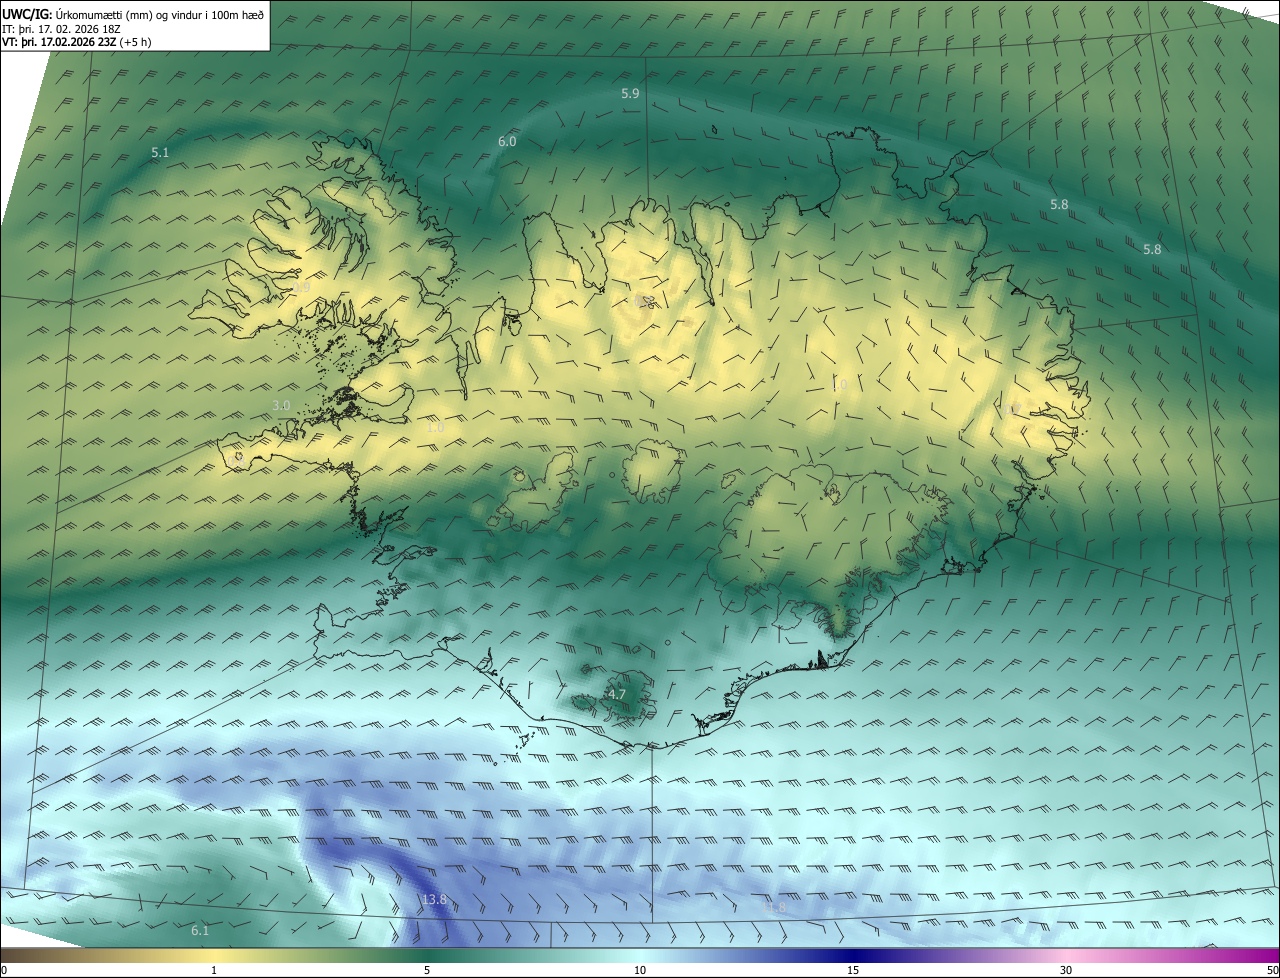This screenshot has width=1280, height=978.
Task: Click the 6.0 value on the map
Action: pyautogui.click(x=507, y=142)
